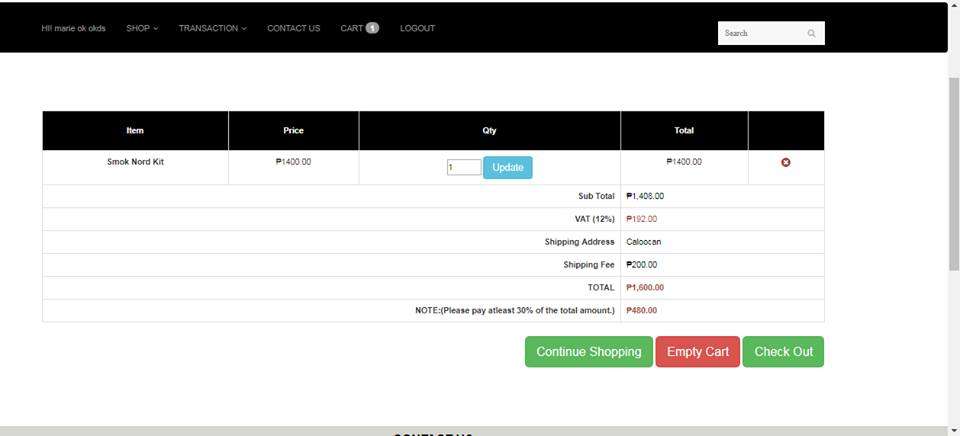Open the CONTACT US page
The width and height of the screenshot is (960, 436).
[x=293, y=28]
